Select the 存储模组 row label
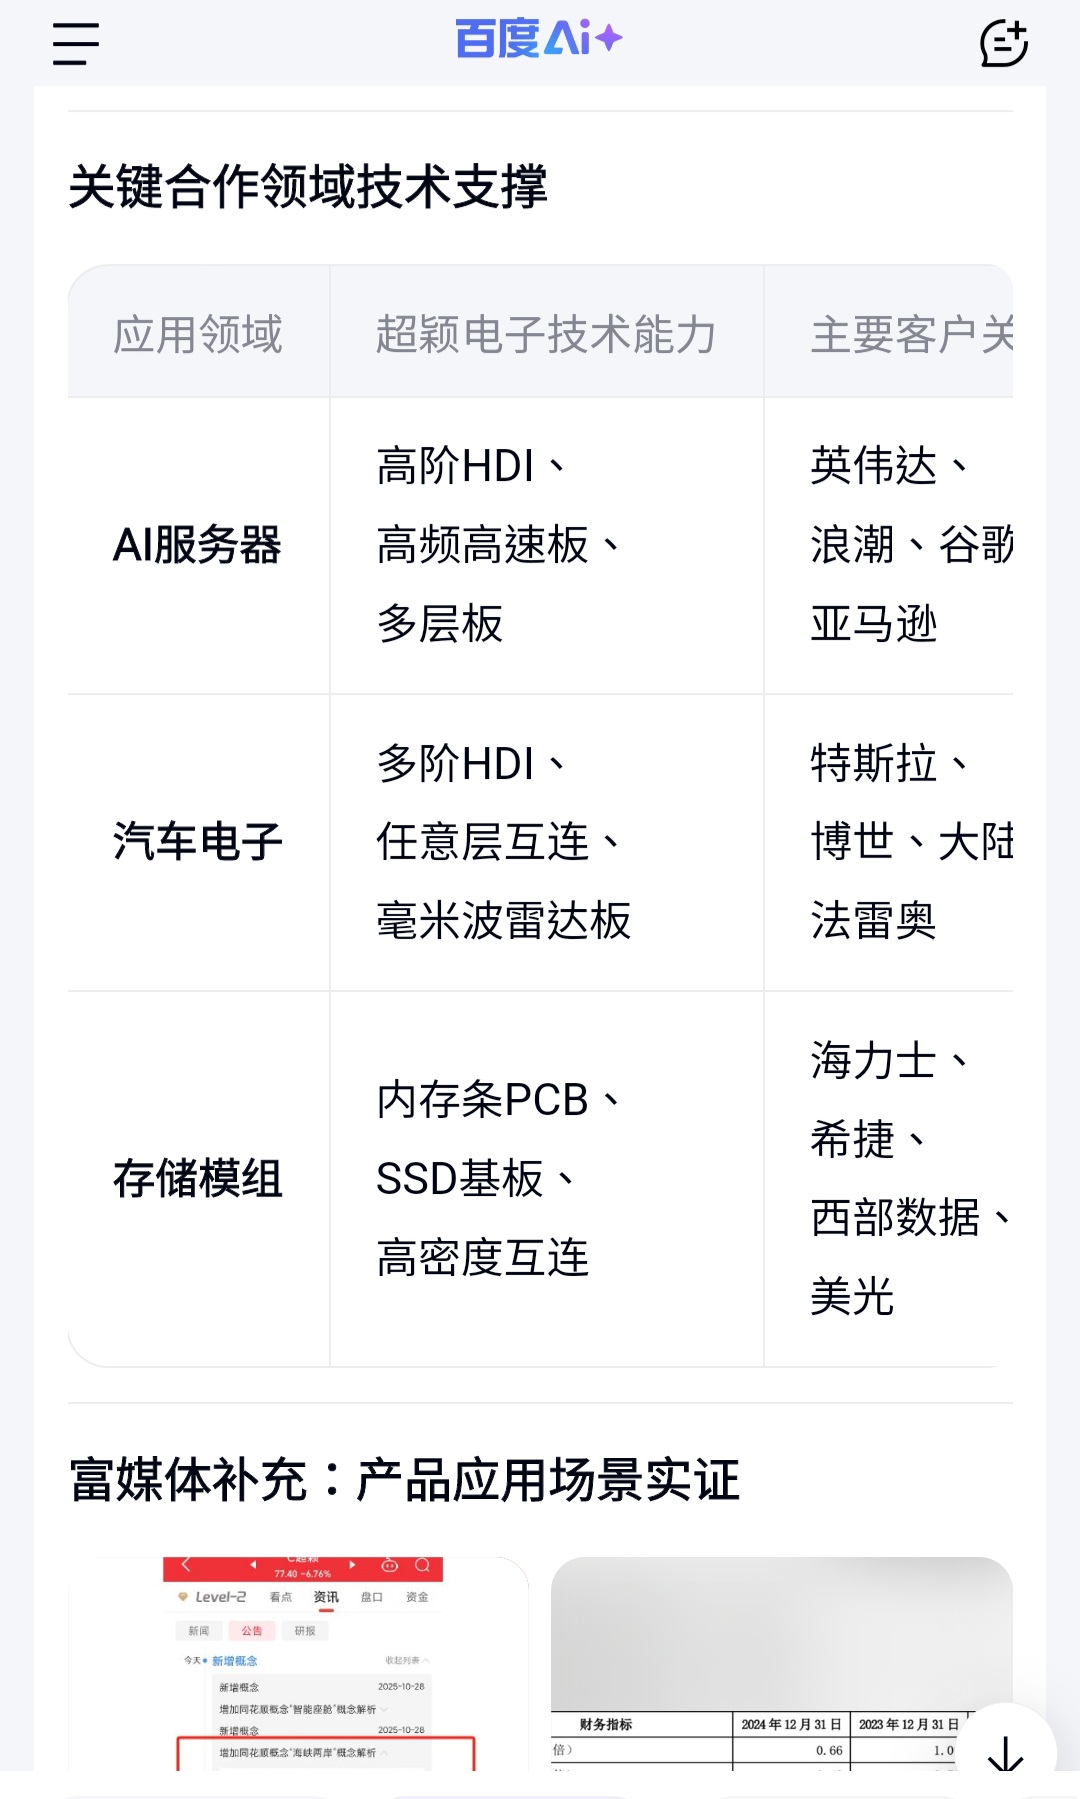Image resolution: width=1080 pixels, height=1799 pixels. pyautogui.click(x=198, y=1178)
